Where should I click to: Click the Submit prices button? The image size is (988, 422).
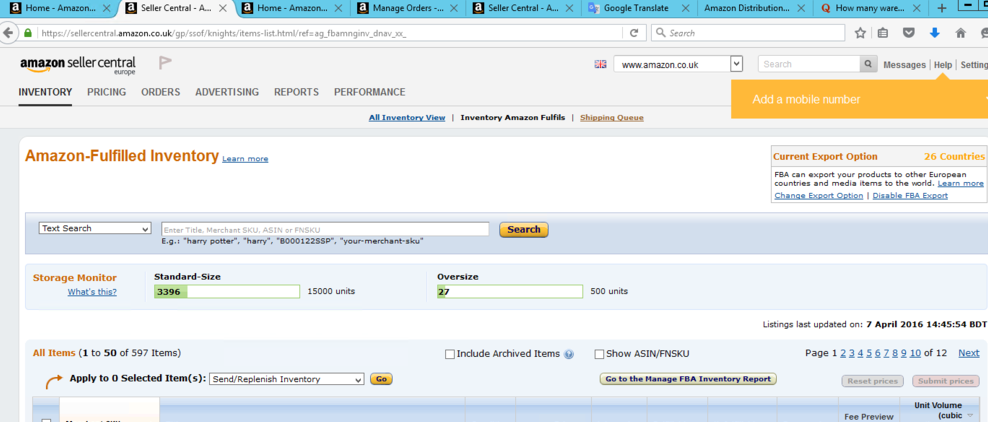click(946, 381)
